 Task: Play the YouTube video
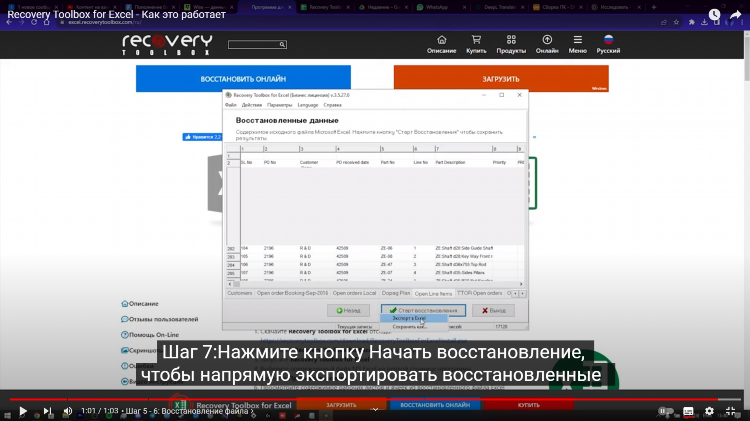(22, 410)
